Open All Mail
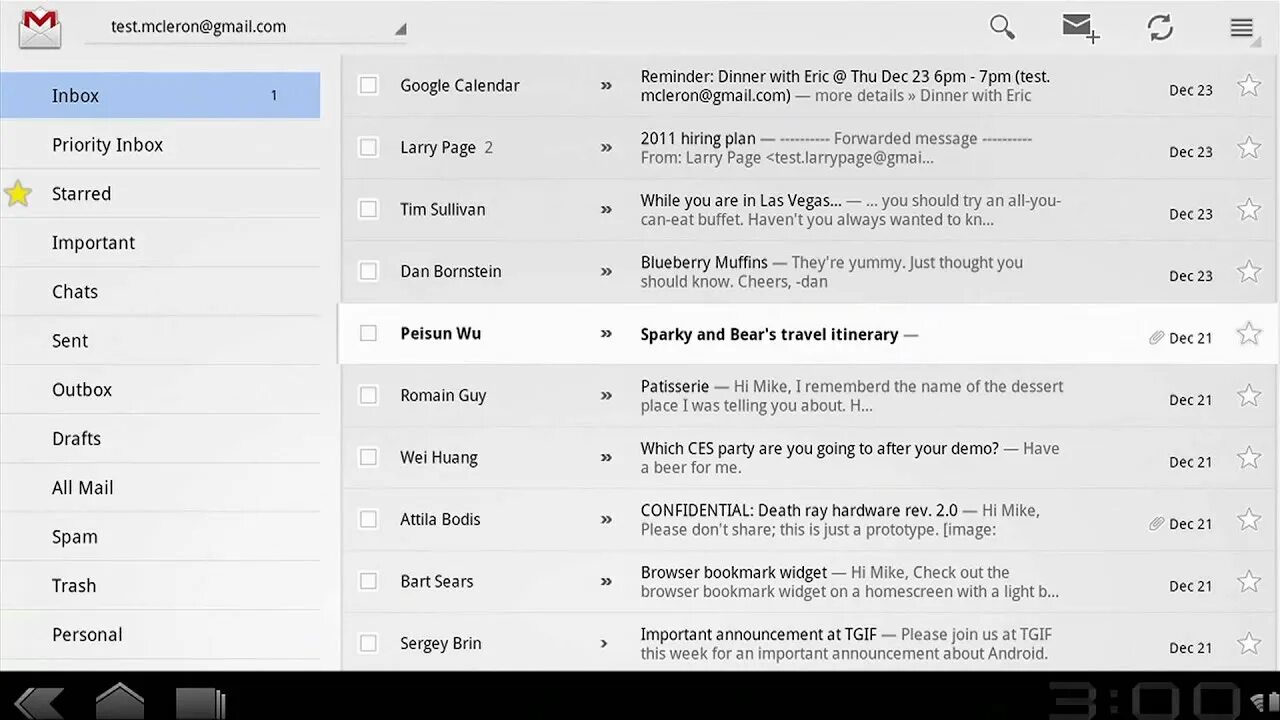Viewport: 1280px width, 720px height. (160, 488)
